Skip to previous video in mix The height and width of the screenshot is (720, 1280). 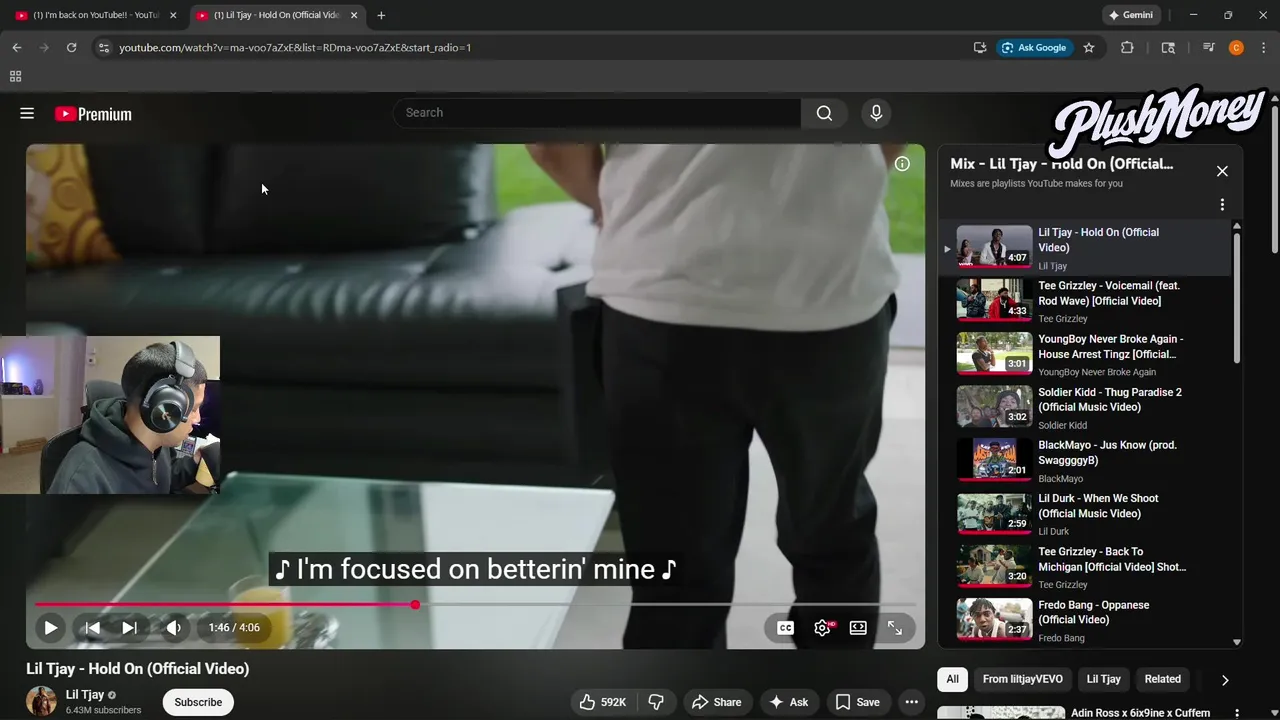tap(92, 628)
